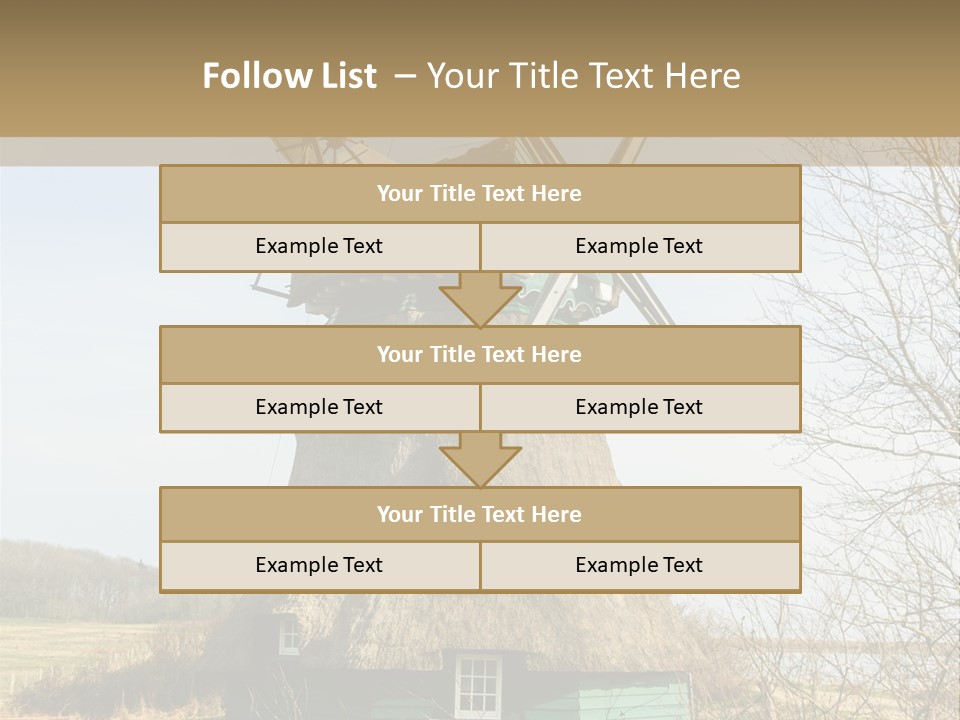This screenshot has width=960, height=720.
Task: Click the down arrow between first and second blocks
Action: 480,299
